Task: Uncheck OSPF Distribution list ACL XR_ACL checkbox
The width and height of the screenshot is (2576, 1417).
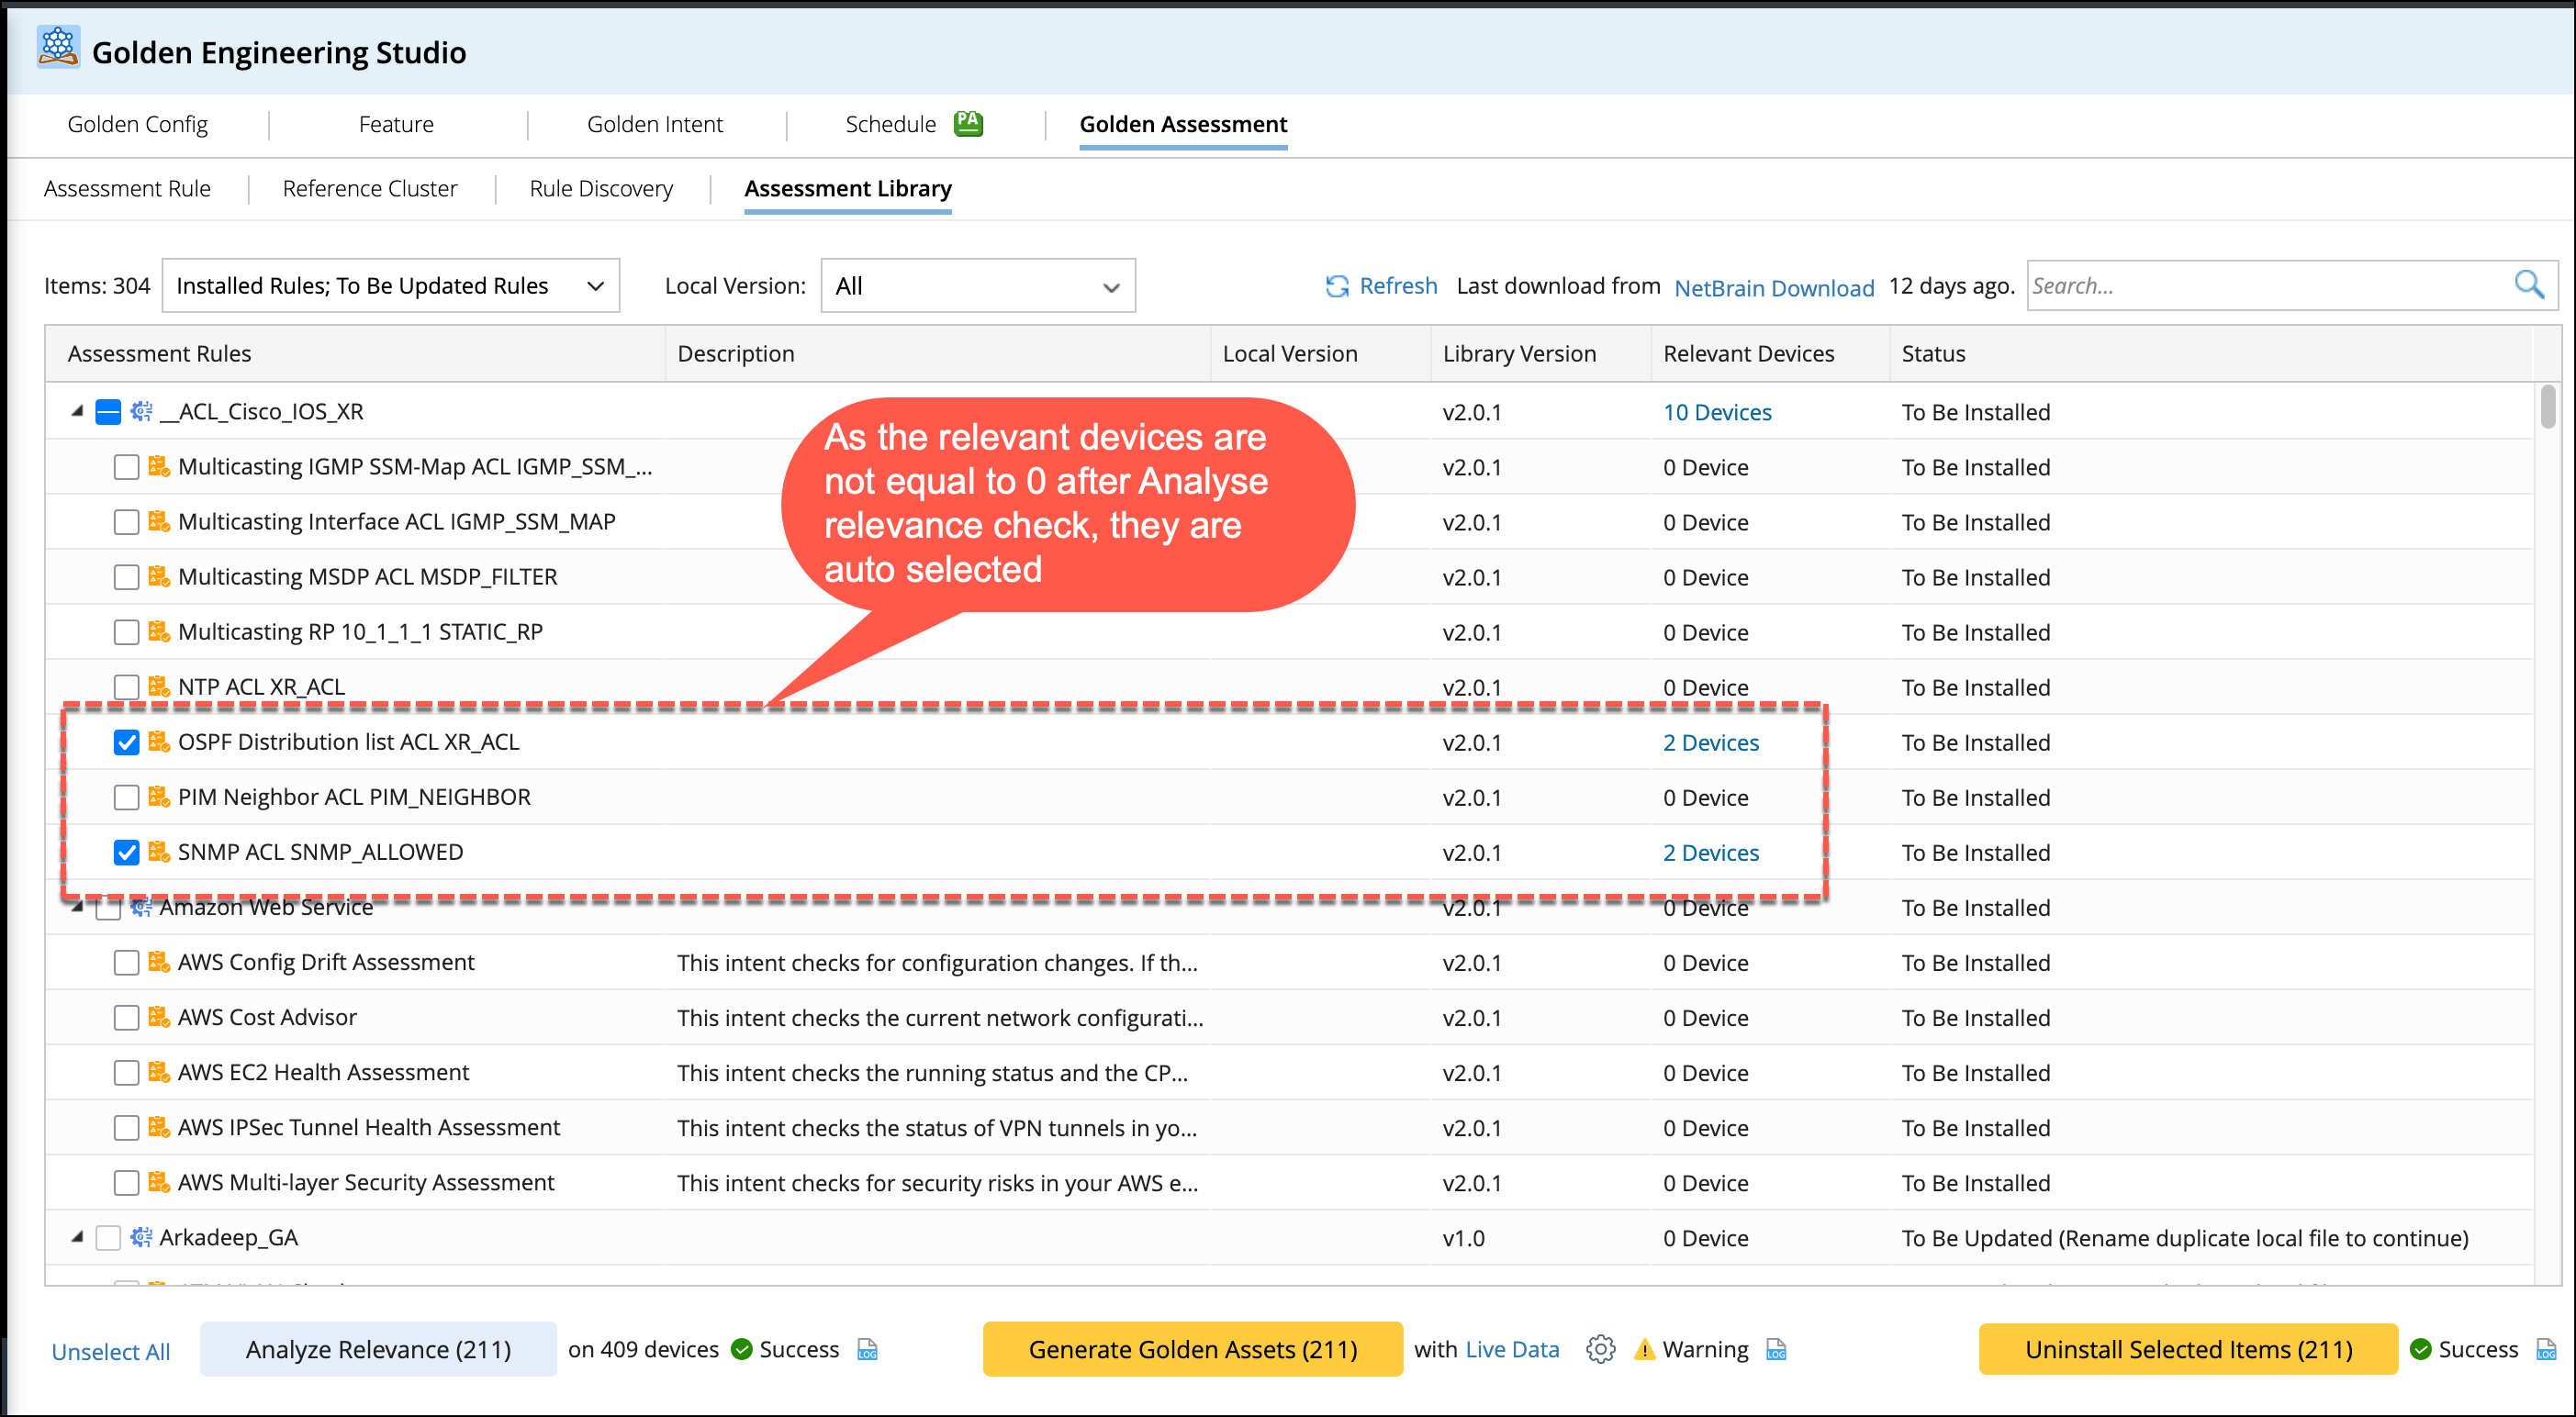Action: [x=126, y=742]
